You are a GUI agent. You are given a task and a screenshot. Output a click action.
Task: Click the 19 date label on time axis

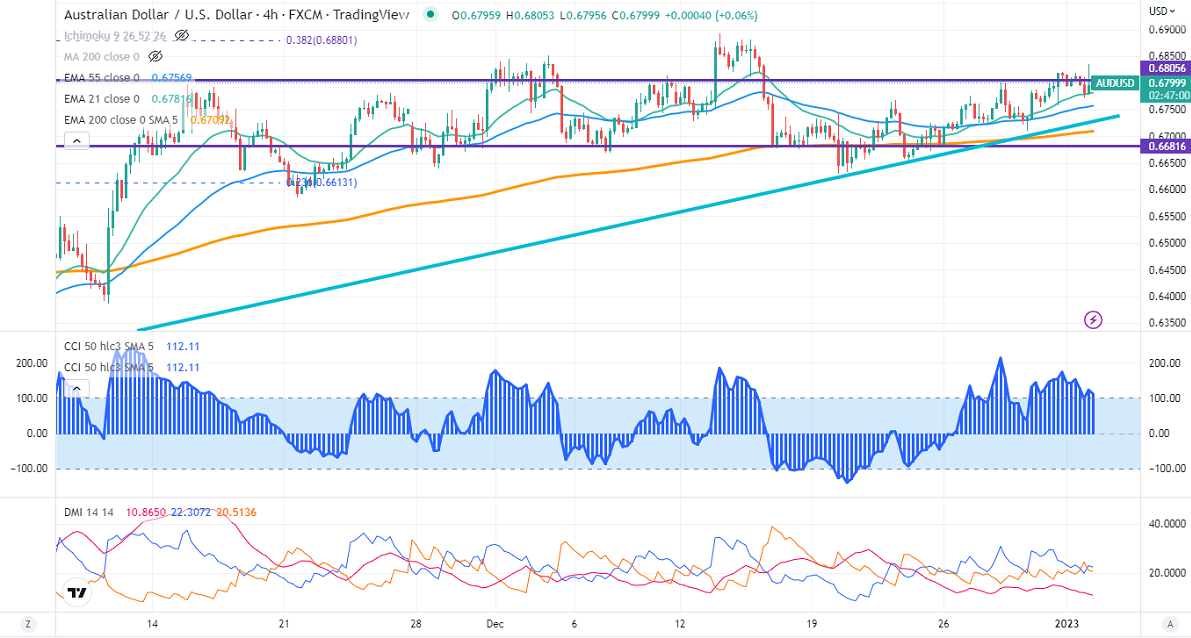pyautogui.click(x=811, y=624)
